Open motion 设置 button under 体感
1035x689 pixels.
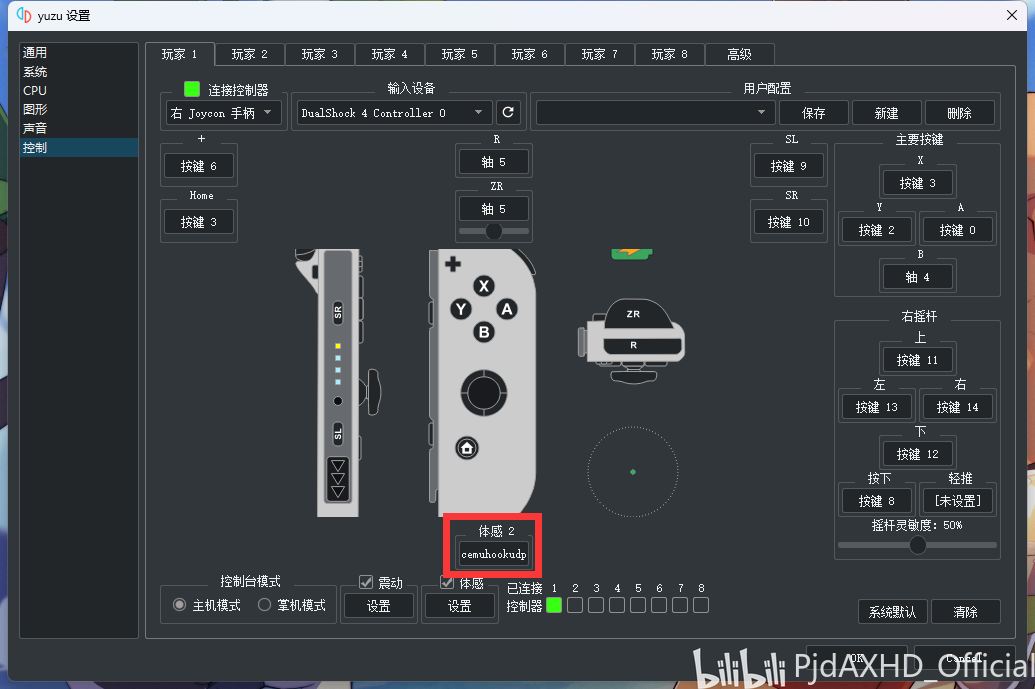click(x=459, y=606)
